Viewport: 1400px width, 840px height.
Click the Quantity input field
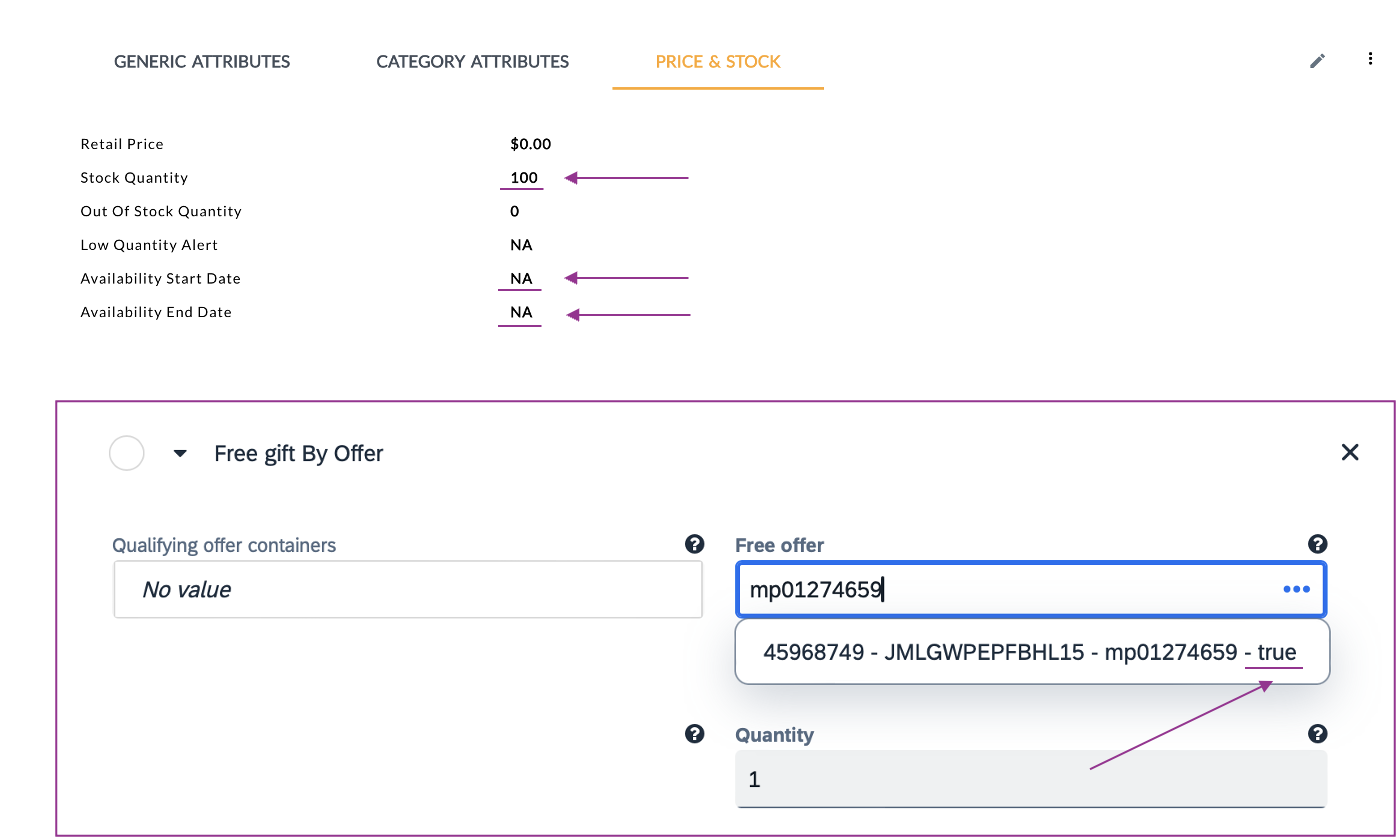tap(1030, 779)
